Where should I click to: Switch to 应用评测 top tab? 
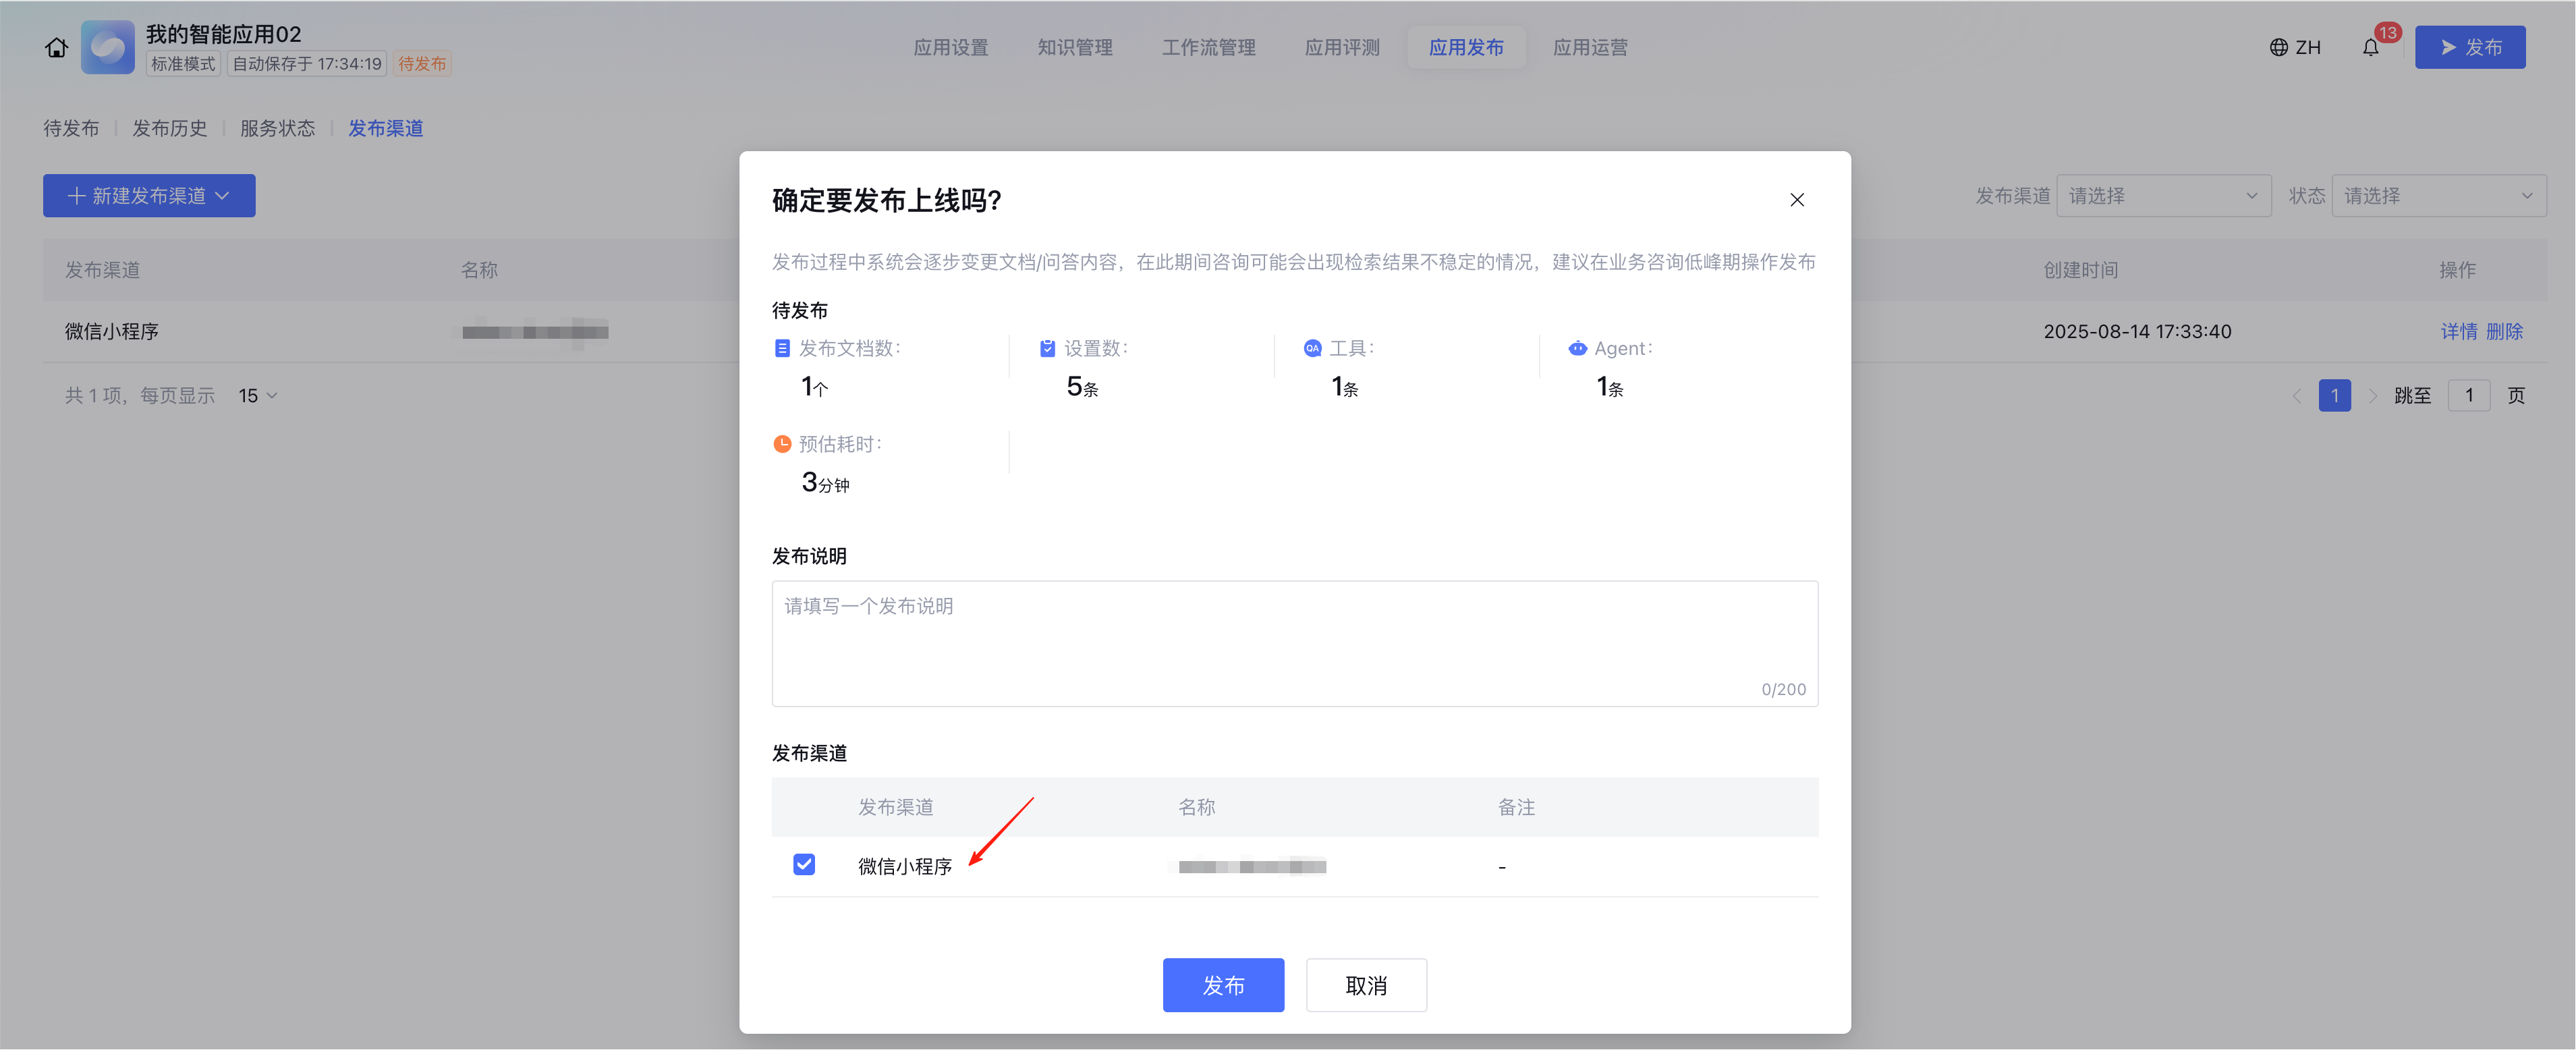pos(1341,47)
